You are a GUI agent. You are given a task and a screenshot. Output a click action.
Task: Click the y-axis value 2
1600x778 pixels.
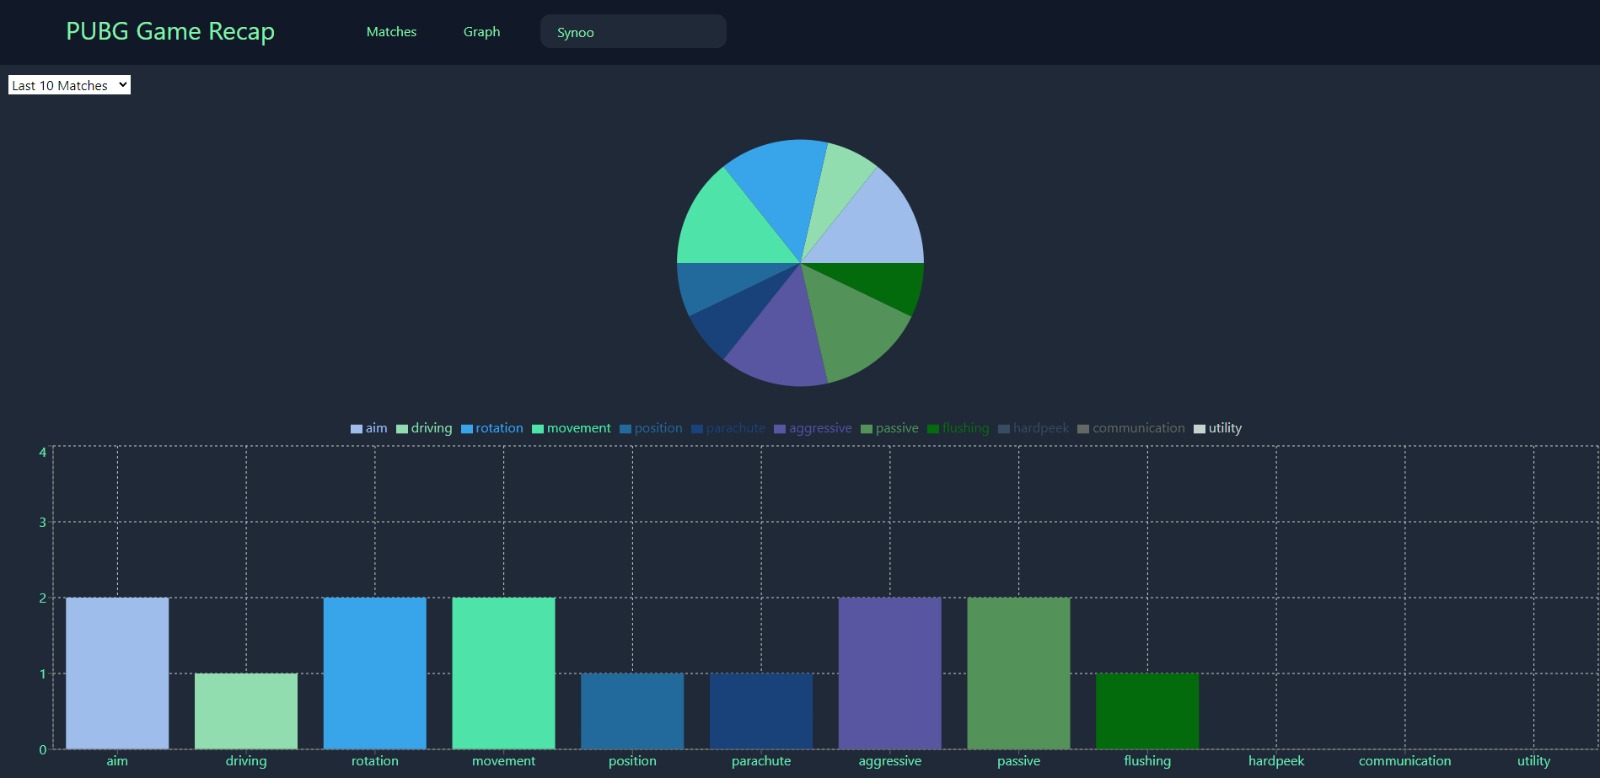click(x=42, y=598)
